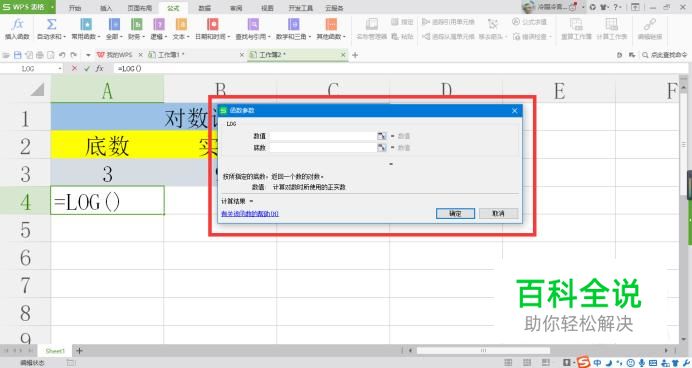Click the Open folder icon in quick toolbar
692x368 pixels.
pyautogui.click(x=6, y=55)
